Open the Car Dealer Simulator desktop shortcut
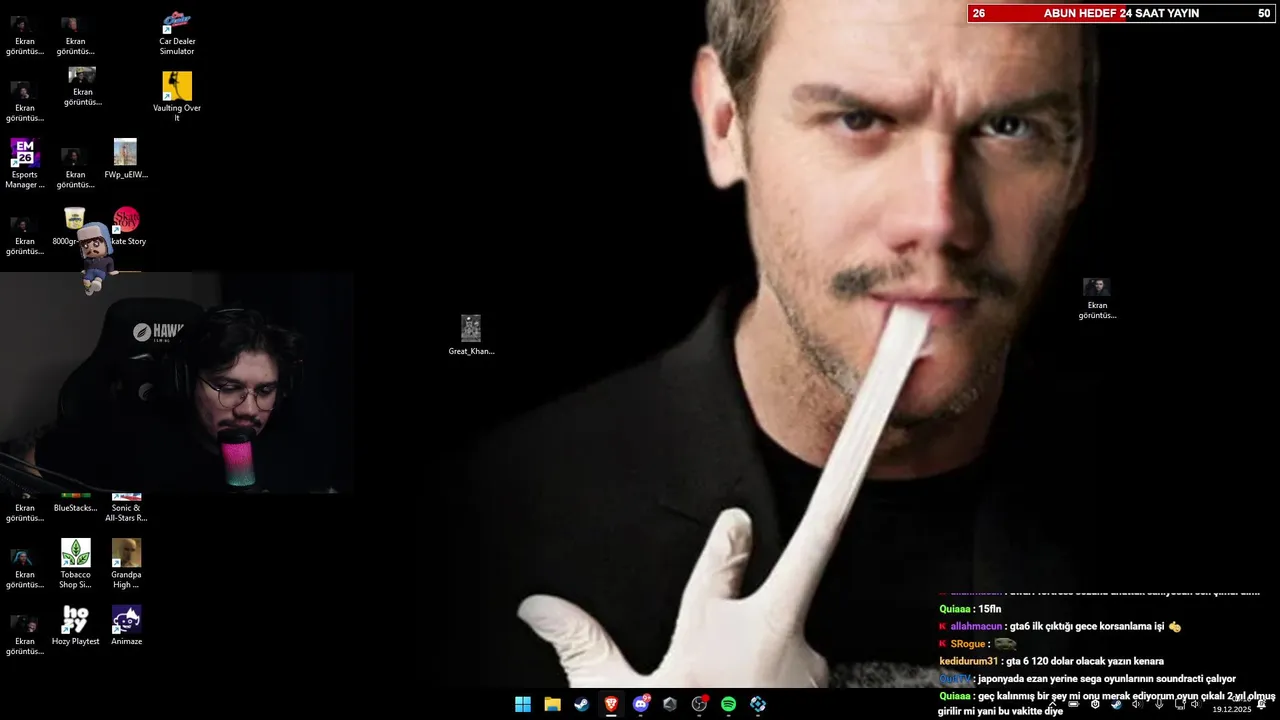The image size is (1280, 720). (177, 33)
